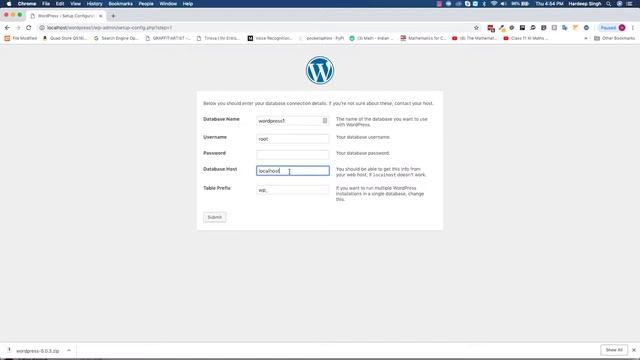Image resolution: width=640 pixels, height=360 pixels.
Task: Open the File menu
Action: (x=46, y=4)
